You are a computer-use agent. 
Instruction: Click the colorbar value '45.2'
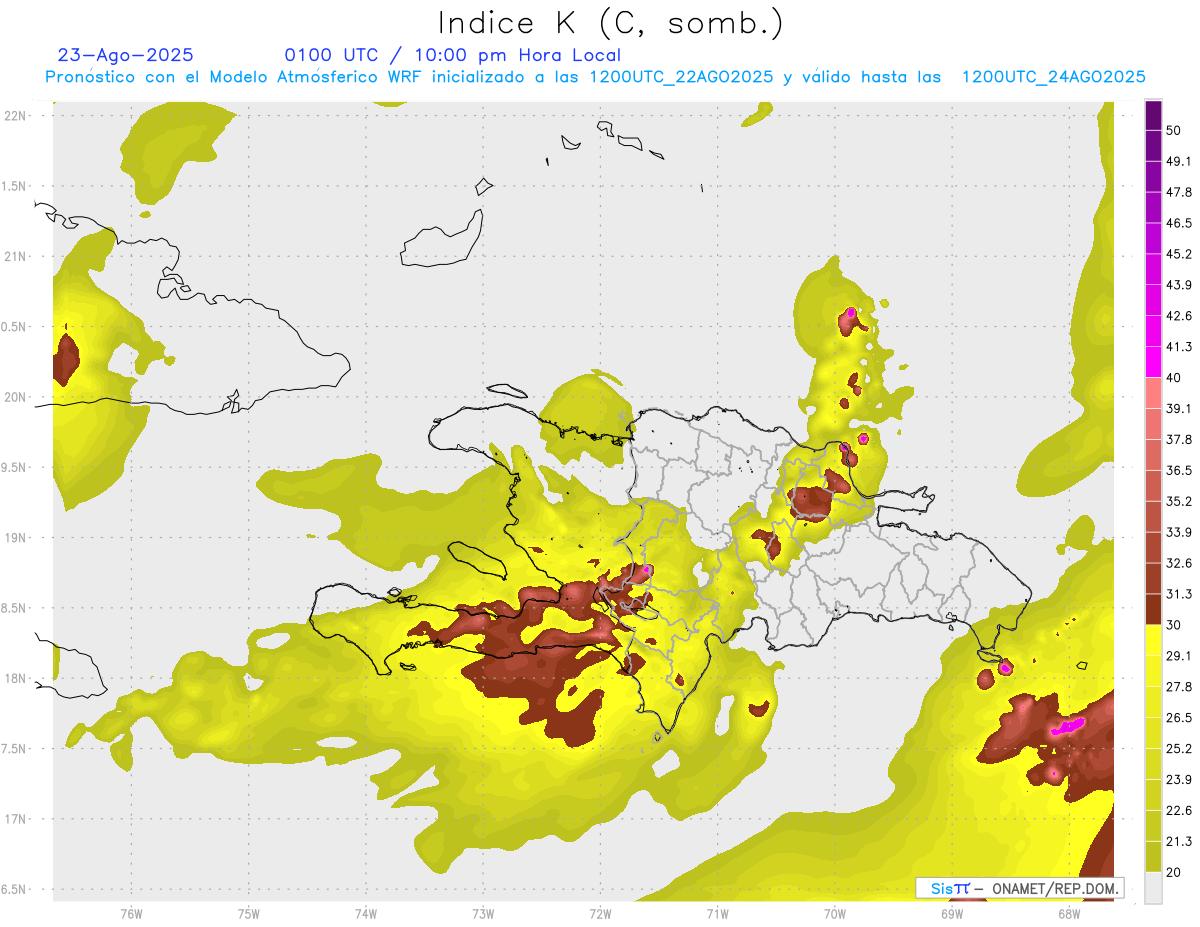point(1179,254)
